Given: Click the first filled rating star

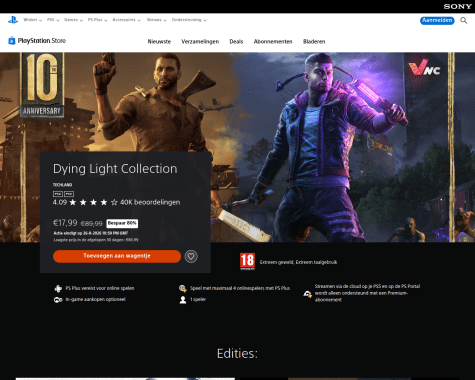Looking at the screenshot, I should pyautogui.click(x=73, y=202).
